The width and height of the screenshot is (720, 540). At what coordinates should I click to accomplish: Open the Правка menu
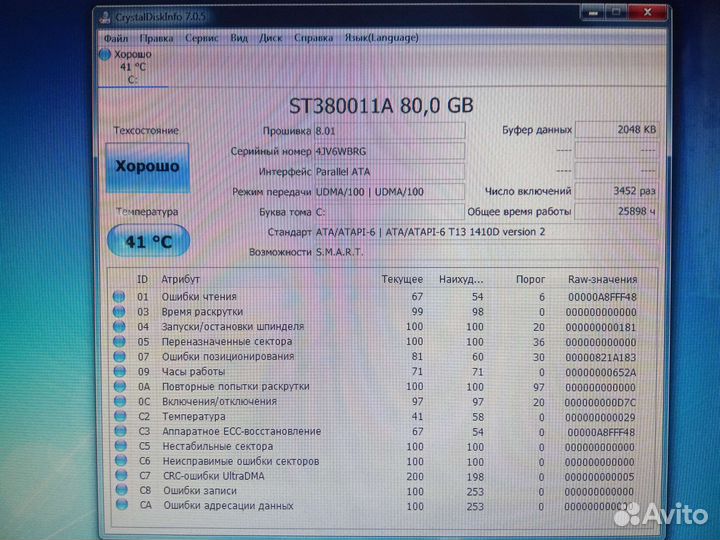coord(156,38)
